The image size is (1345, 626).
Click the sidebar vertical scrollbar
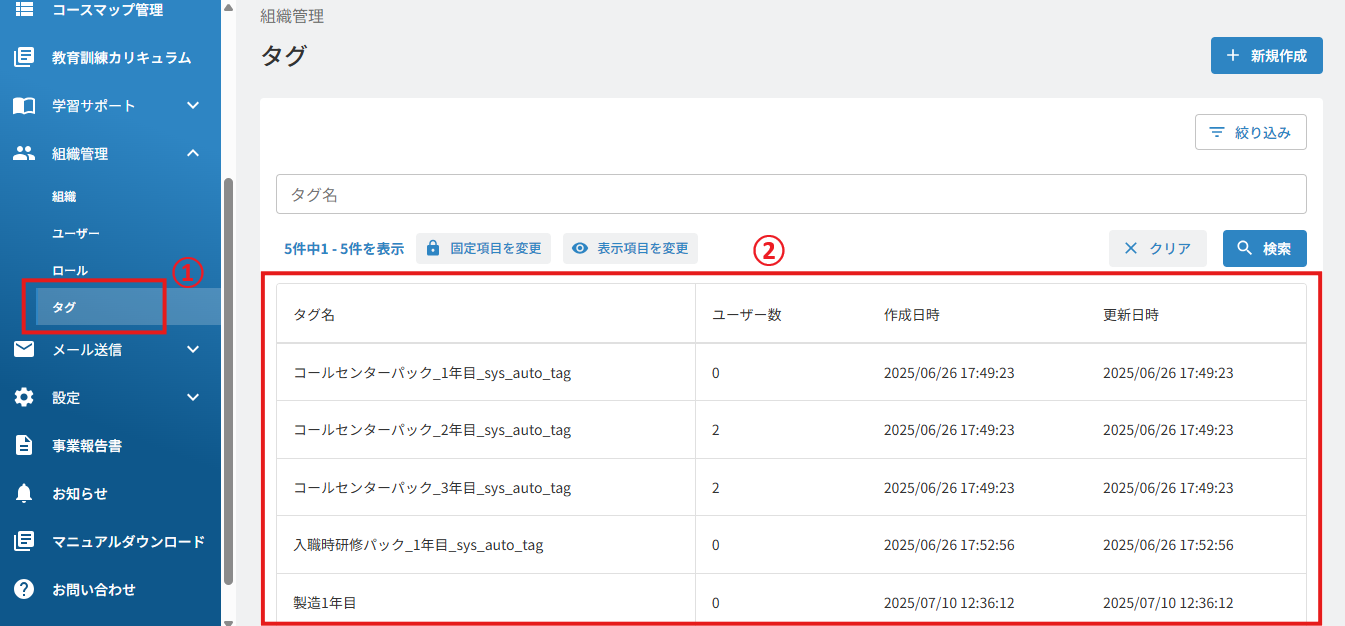(229, 380)
